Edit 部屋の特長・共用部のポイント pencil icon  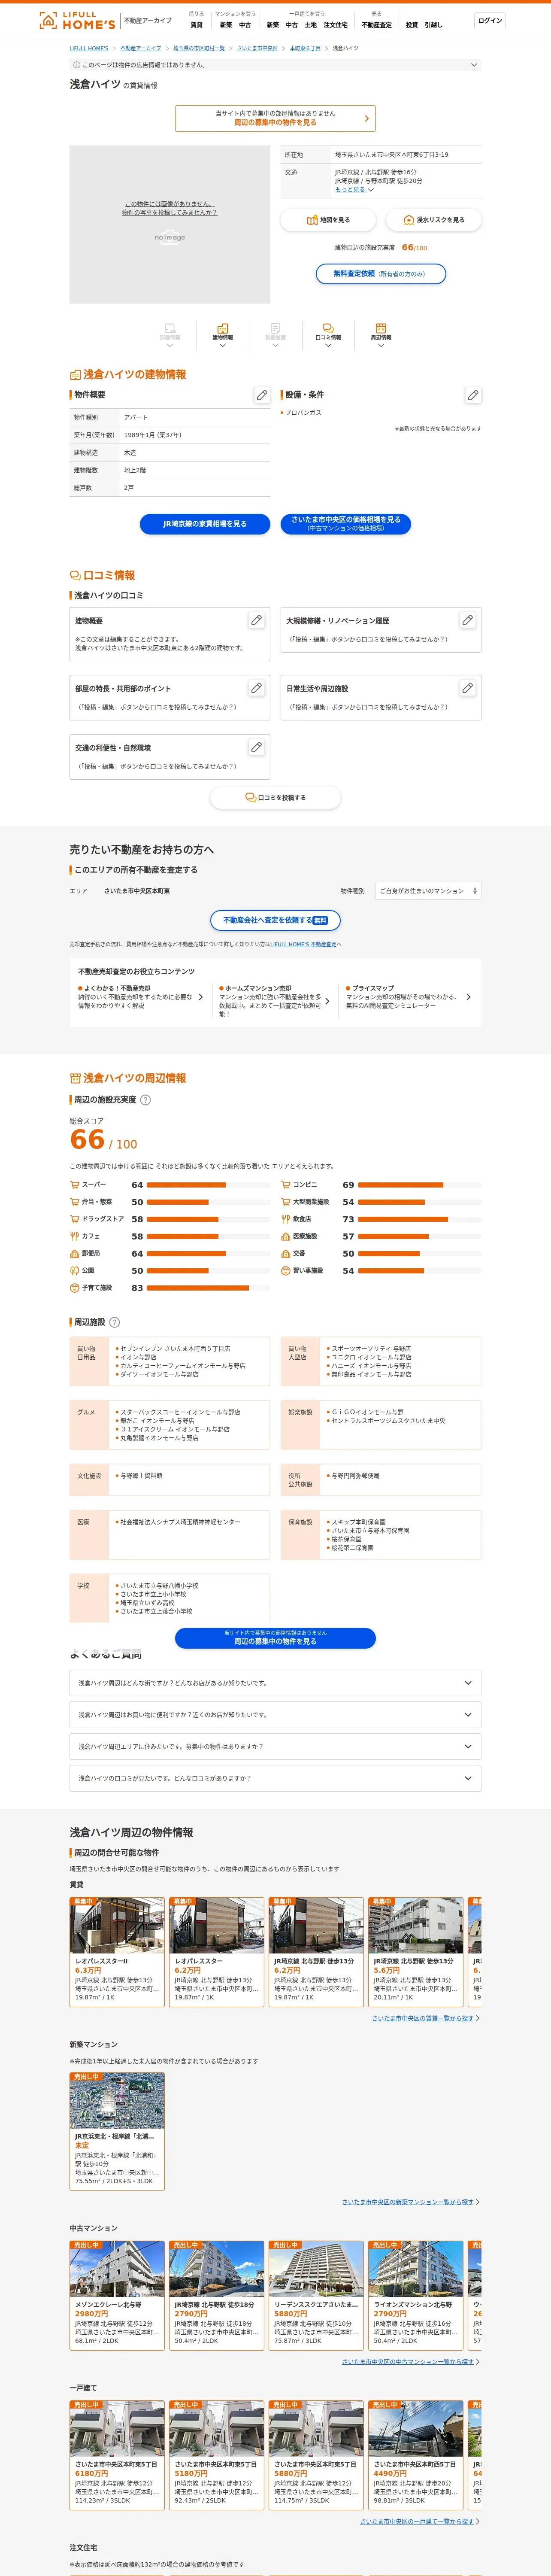256,688
